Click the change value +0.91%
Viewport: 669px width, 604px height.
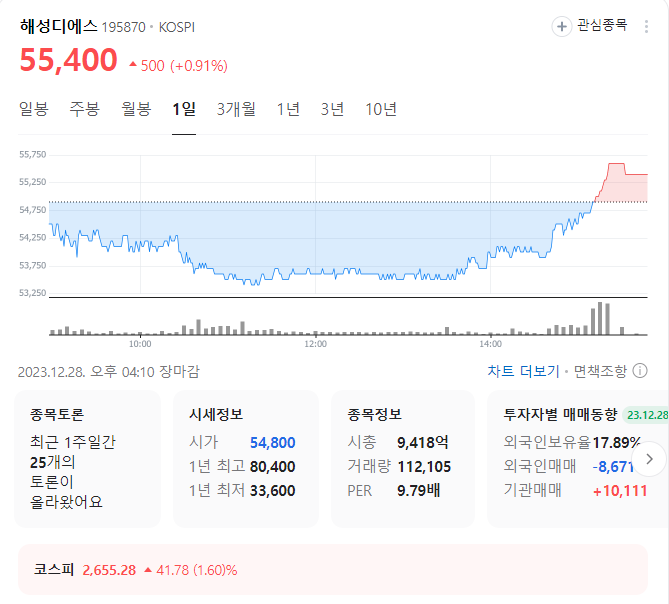(x=199, y=66)
